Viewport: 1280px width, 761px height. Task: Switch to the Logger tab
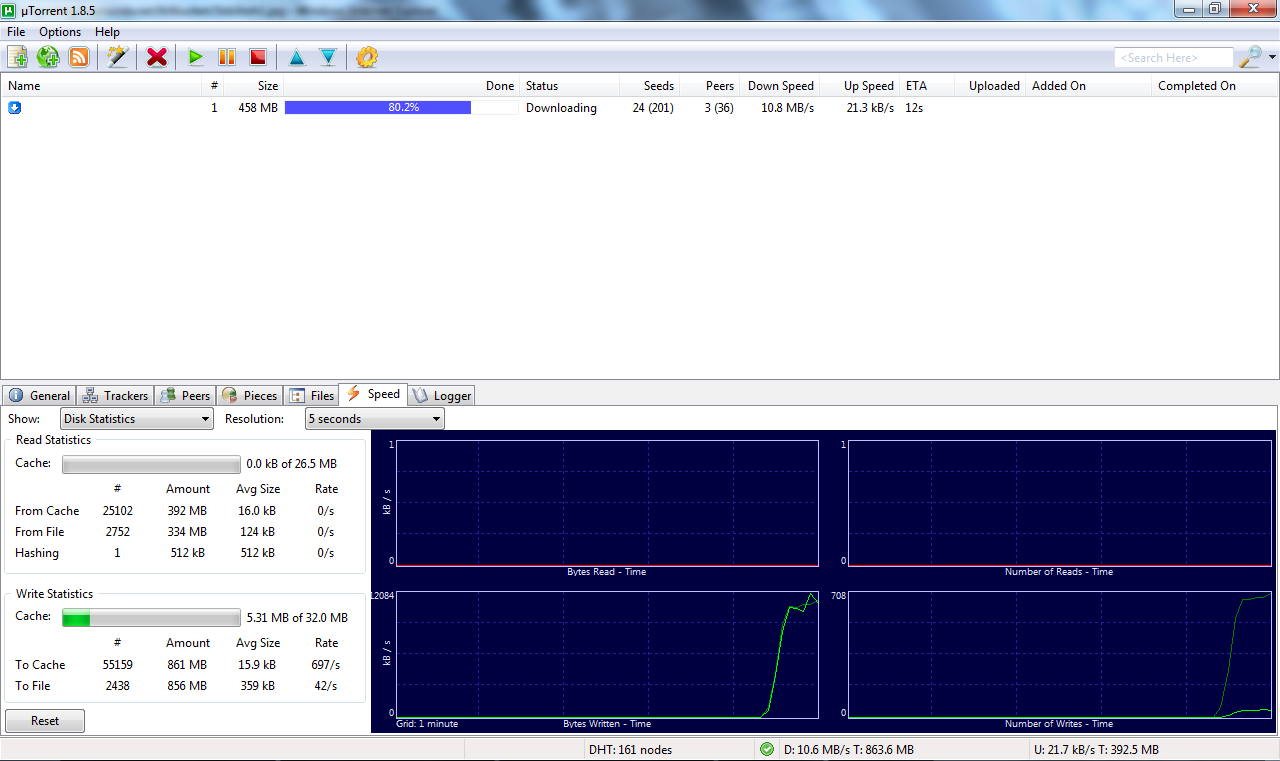[x=441, y=395]
